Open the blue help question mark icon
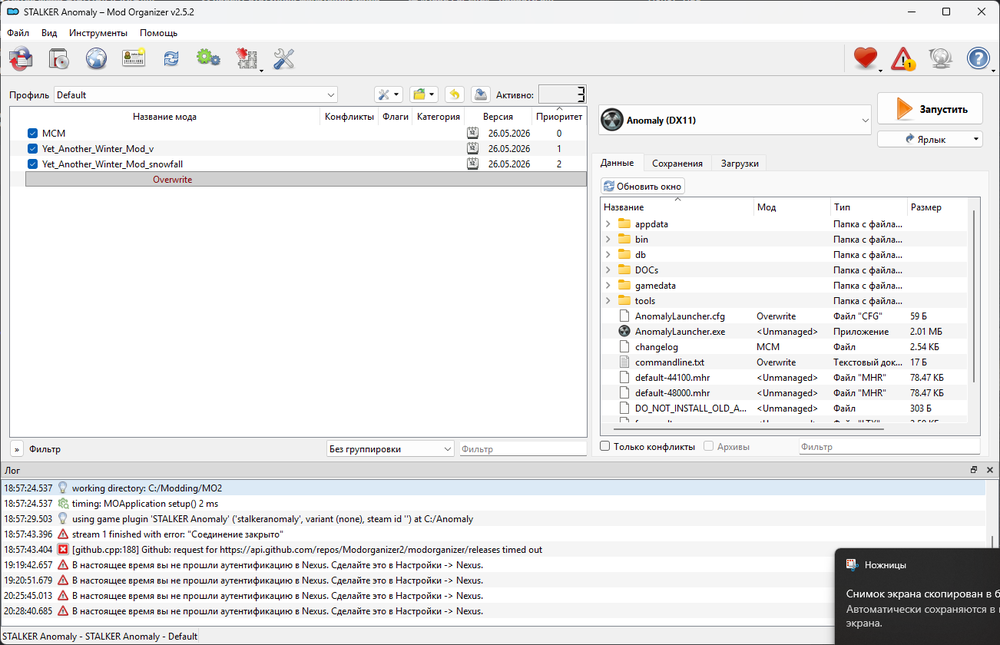1000x645 pixels. tap(978, 59)
